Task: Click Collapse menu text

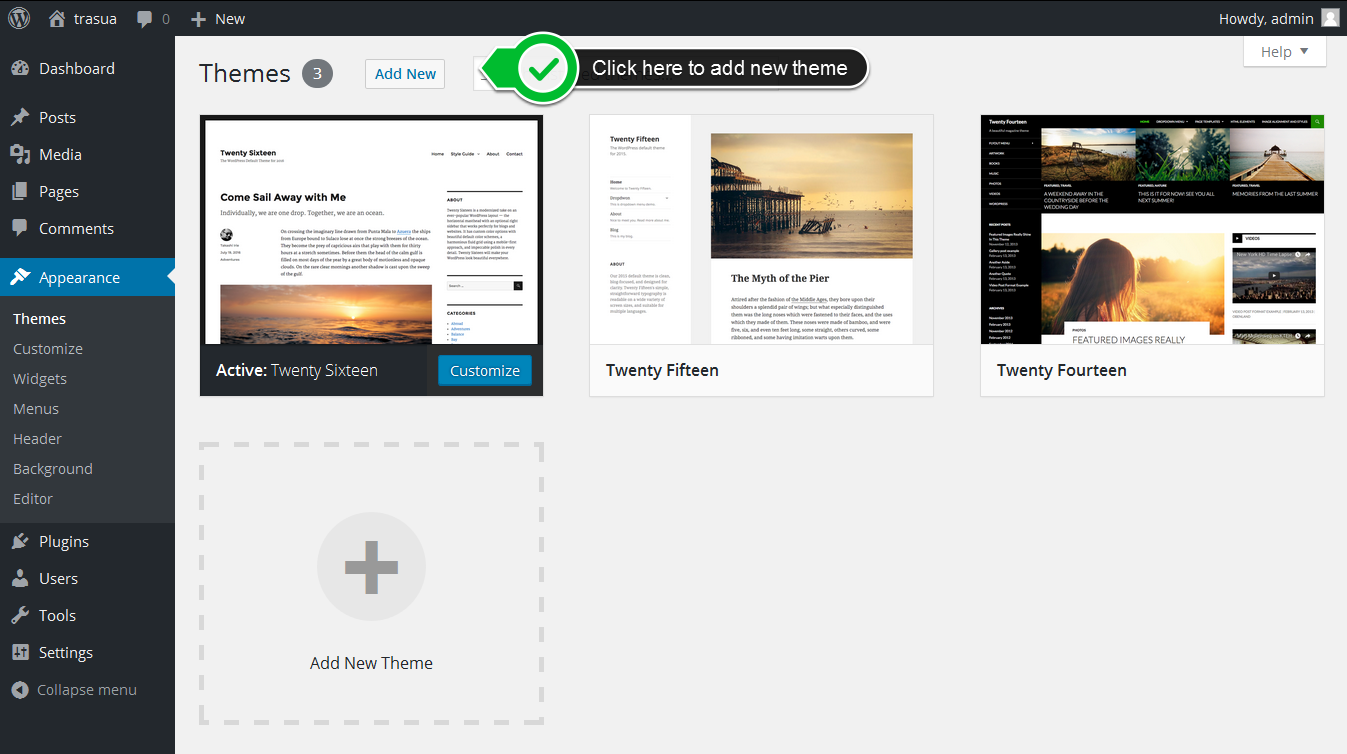Action: click(x=87, y=690)
